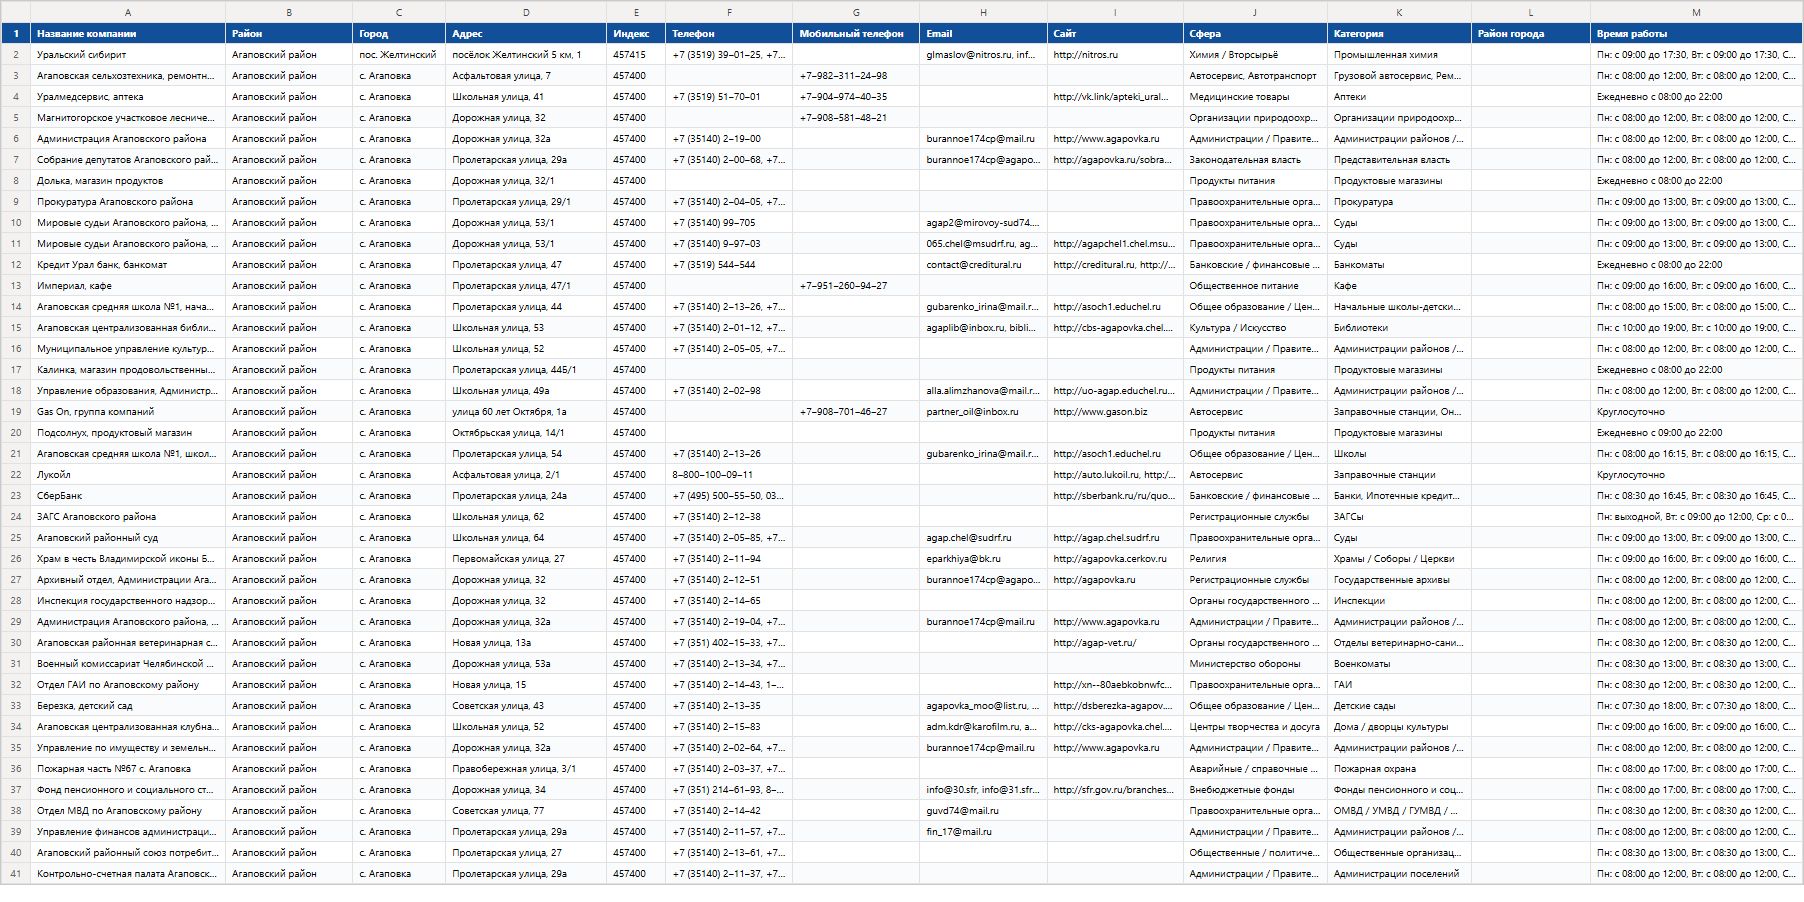Select the 'contact@creditural.ru' email cell

click(x=983, y=265)
